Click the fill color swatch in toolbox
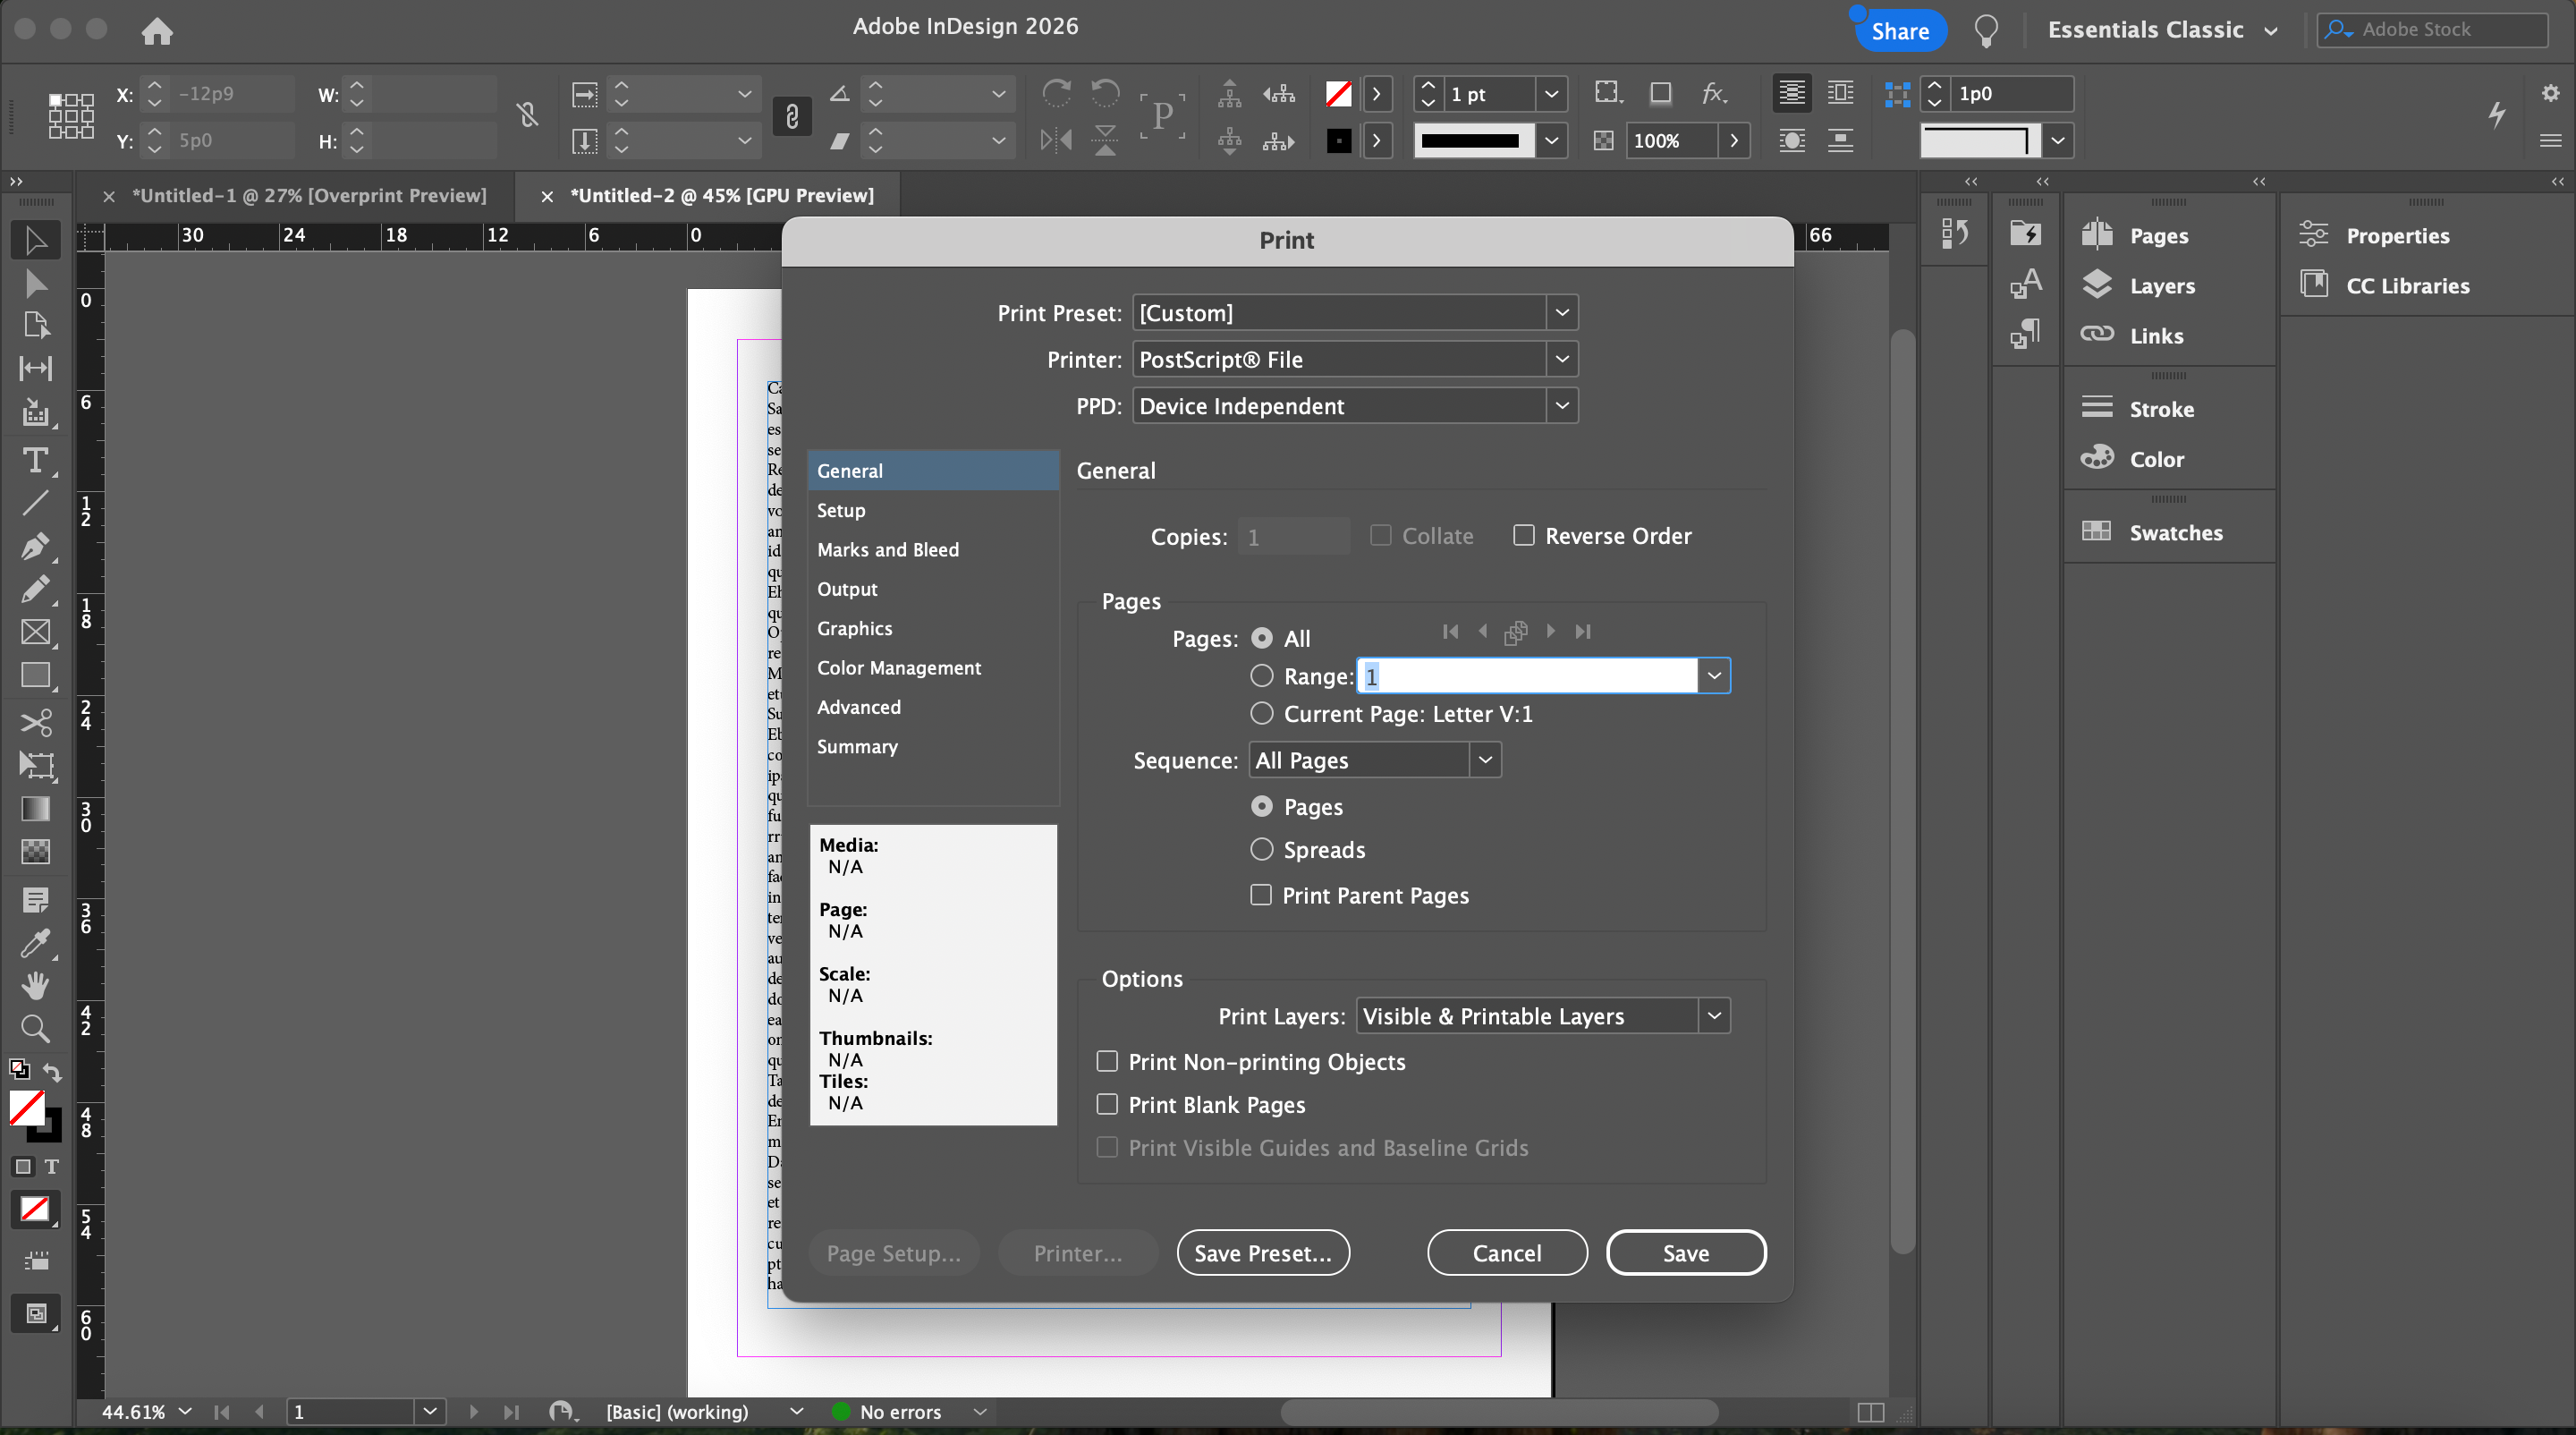 (26, 1107)
